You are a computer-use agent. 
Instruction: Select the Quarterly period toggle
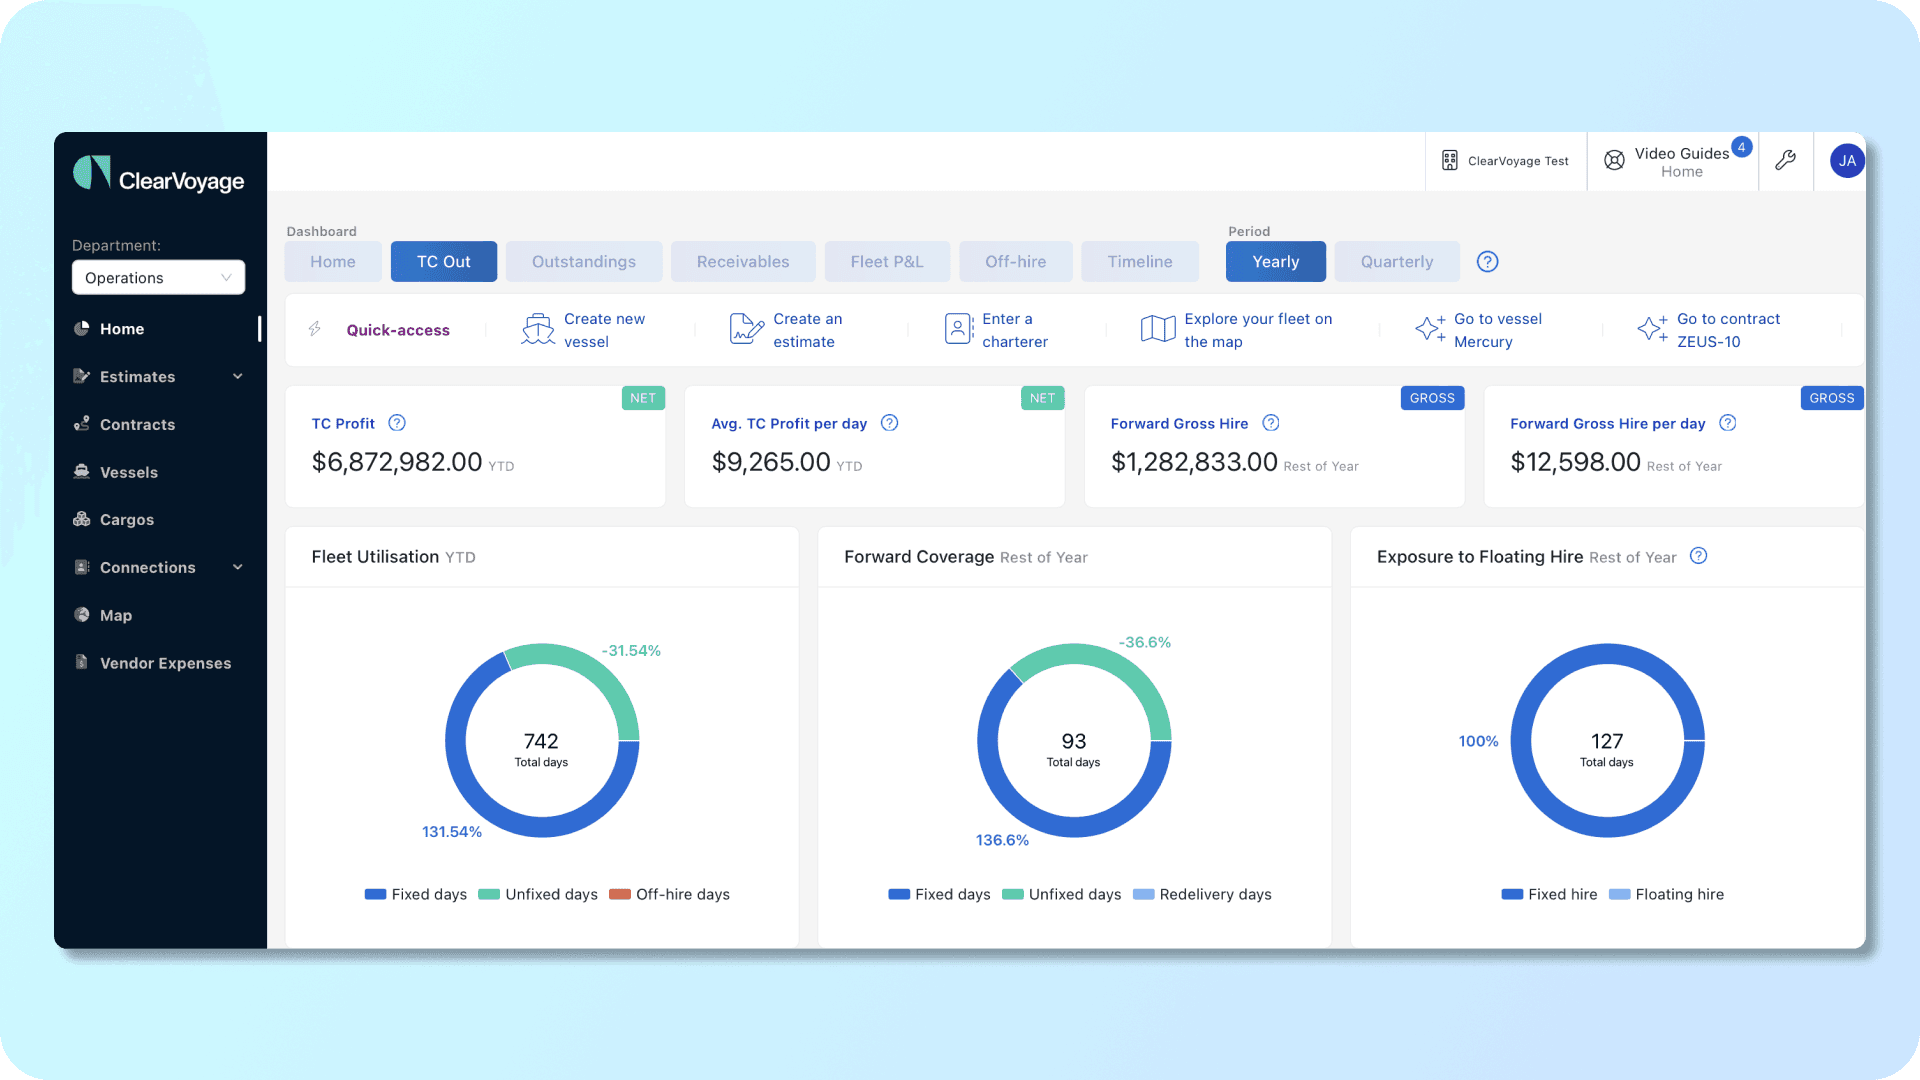point(1396,261)
